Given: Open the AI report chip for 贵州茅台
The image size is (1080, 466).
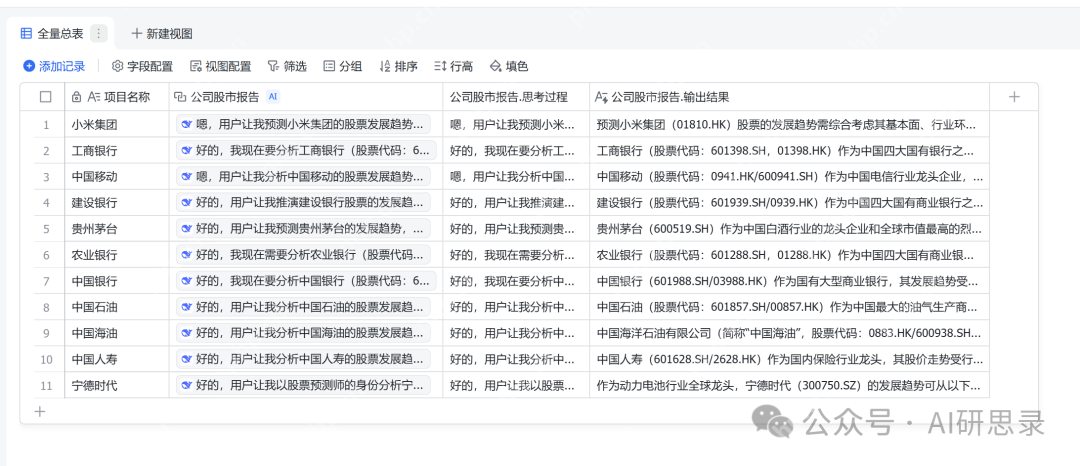Looking at the screenshot, I should tap(303, 229).
